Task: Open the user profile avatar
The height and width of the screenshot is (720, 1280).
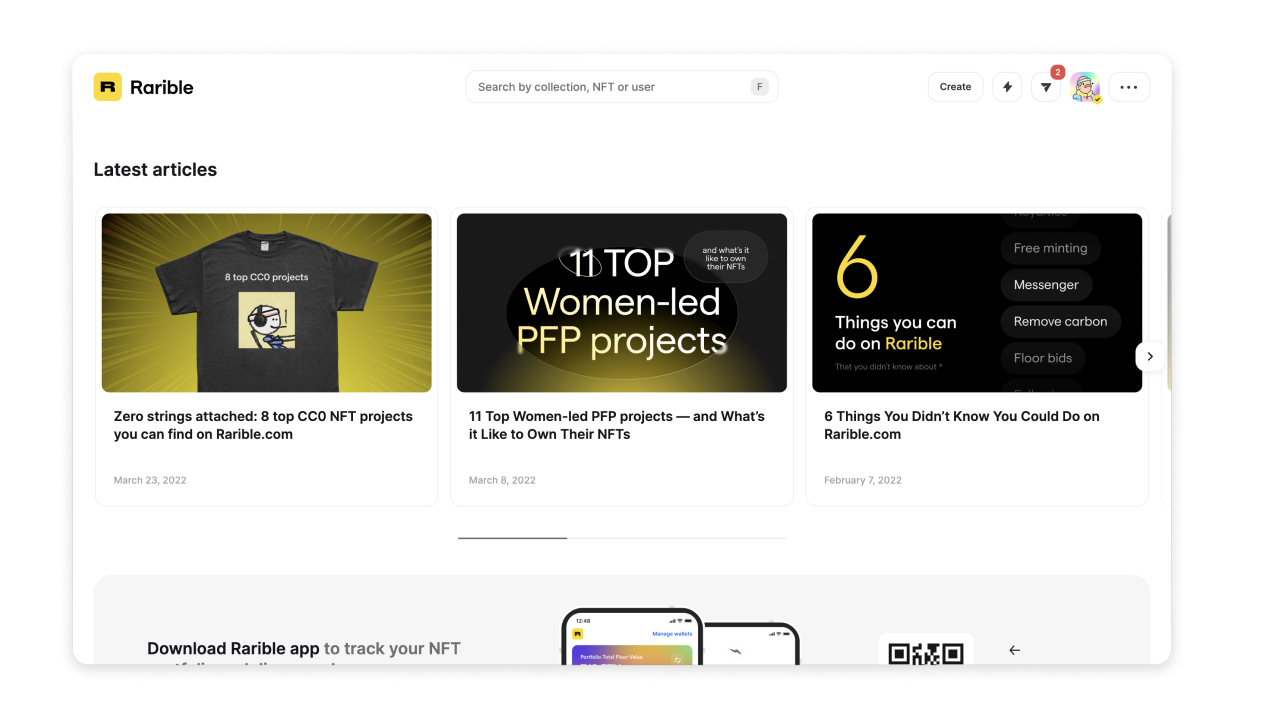Action: (1085, 87)
